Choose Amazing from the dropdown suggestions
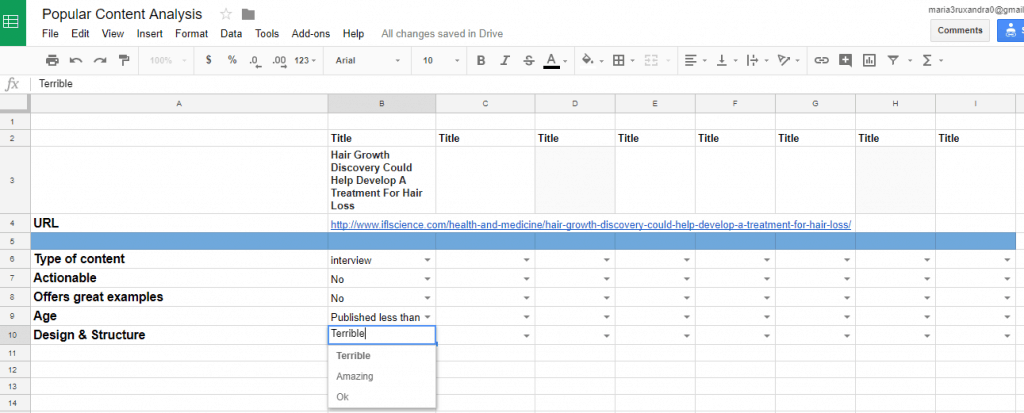This screenshot has width=1024, height=413. [355, 376]
